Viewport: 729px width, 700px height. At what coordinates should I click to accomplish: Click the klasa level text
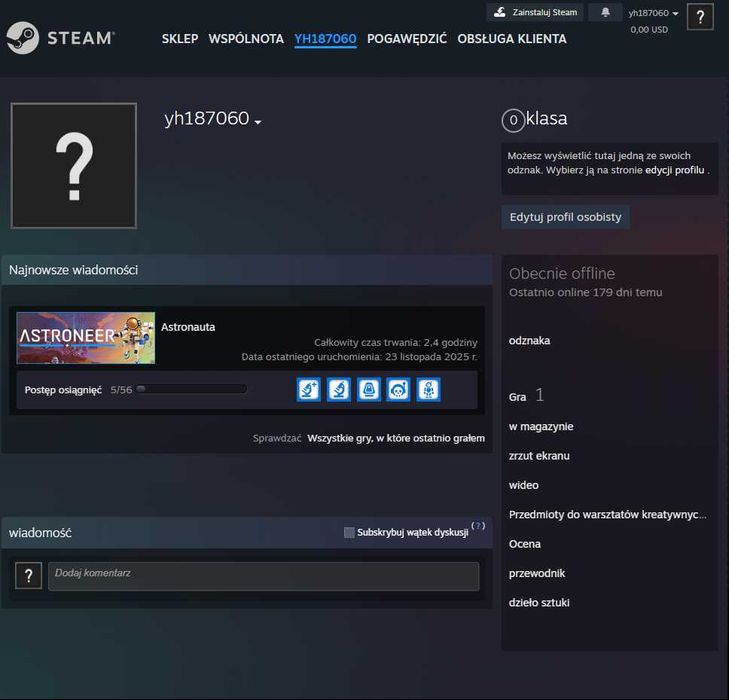coord(546,119)
